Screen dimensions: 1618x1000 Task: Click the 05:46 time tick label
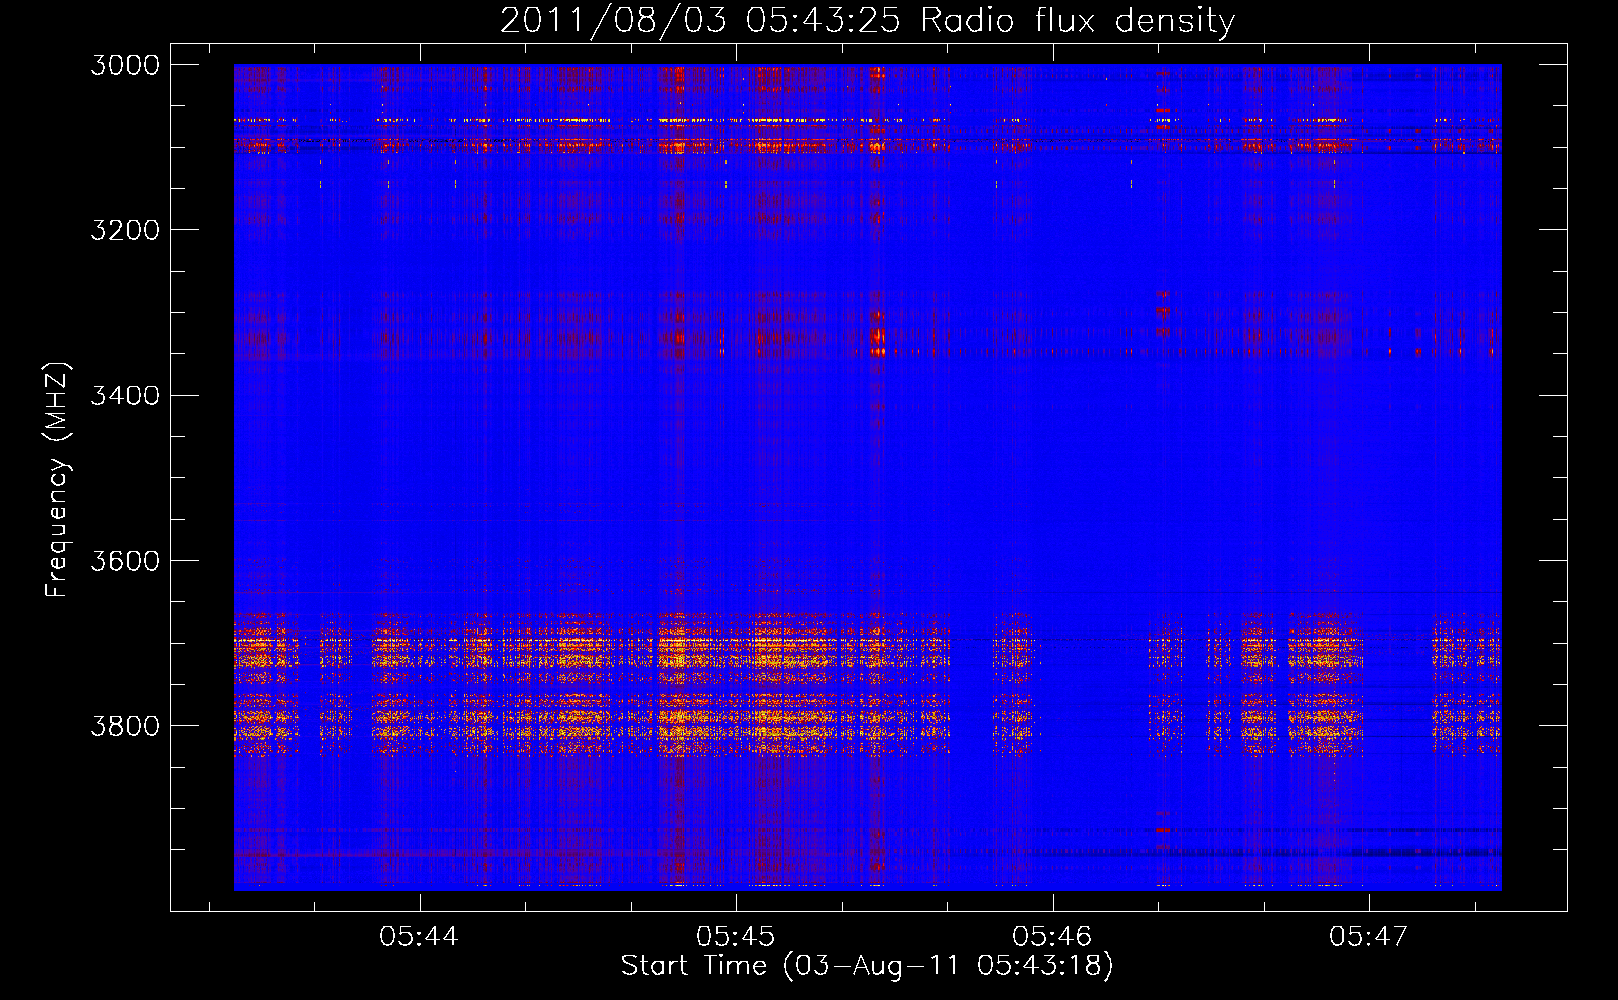pos(1052,936)
